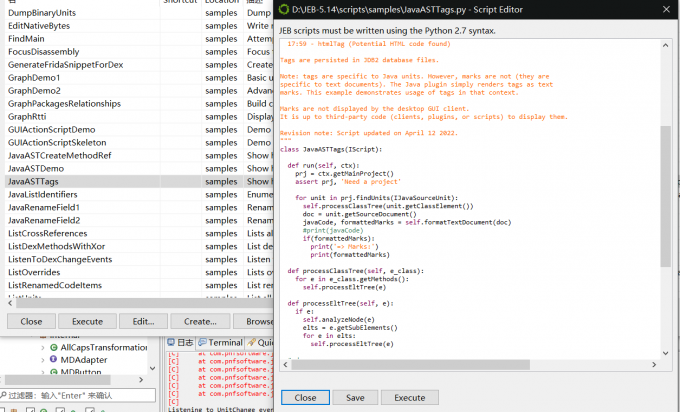Click the left arrow of the script list horizontal scrollbar
This screenshot has width=680, height=412.
click(10, 303)
